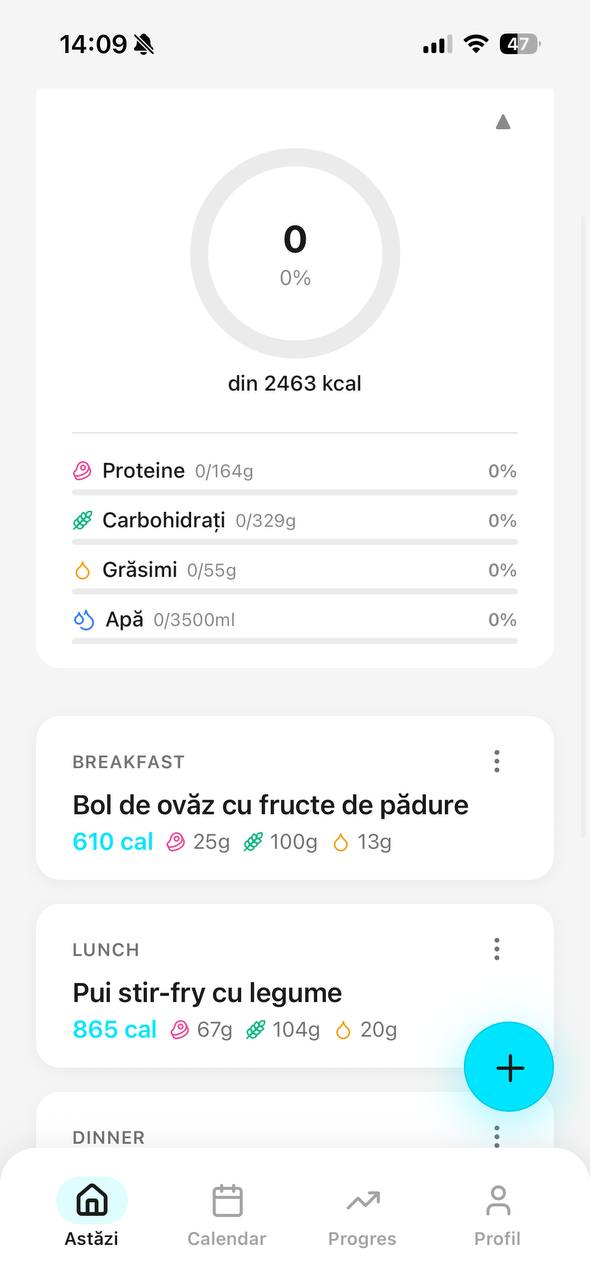Open the three-dot menu for Breakfast
The width and height of the screenshot is (590, 1280).
pyautogui.click(x=496, y=761)
